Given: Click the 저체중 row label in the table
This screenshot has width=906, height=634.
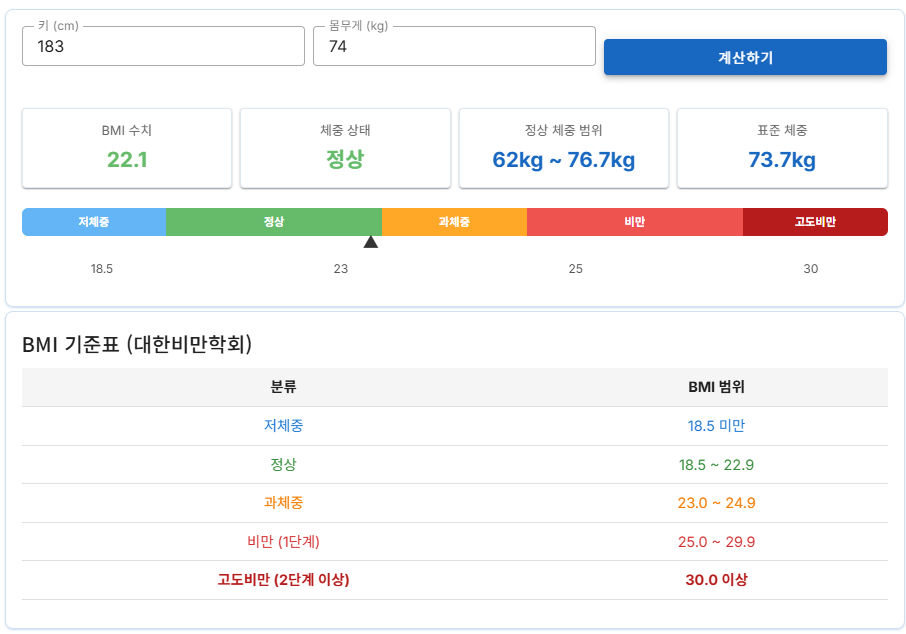Looking at the screenshot, I should point(283,426).
